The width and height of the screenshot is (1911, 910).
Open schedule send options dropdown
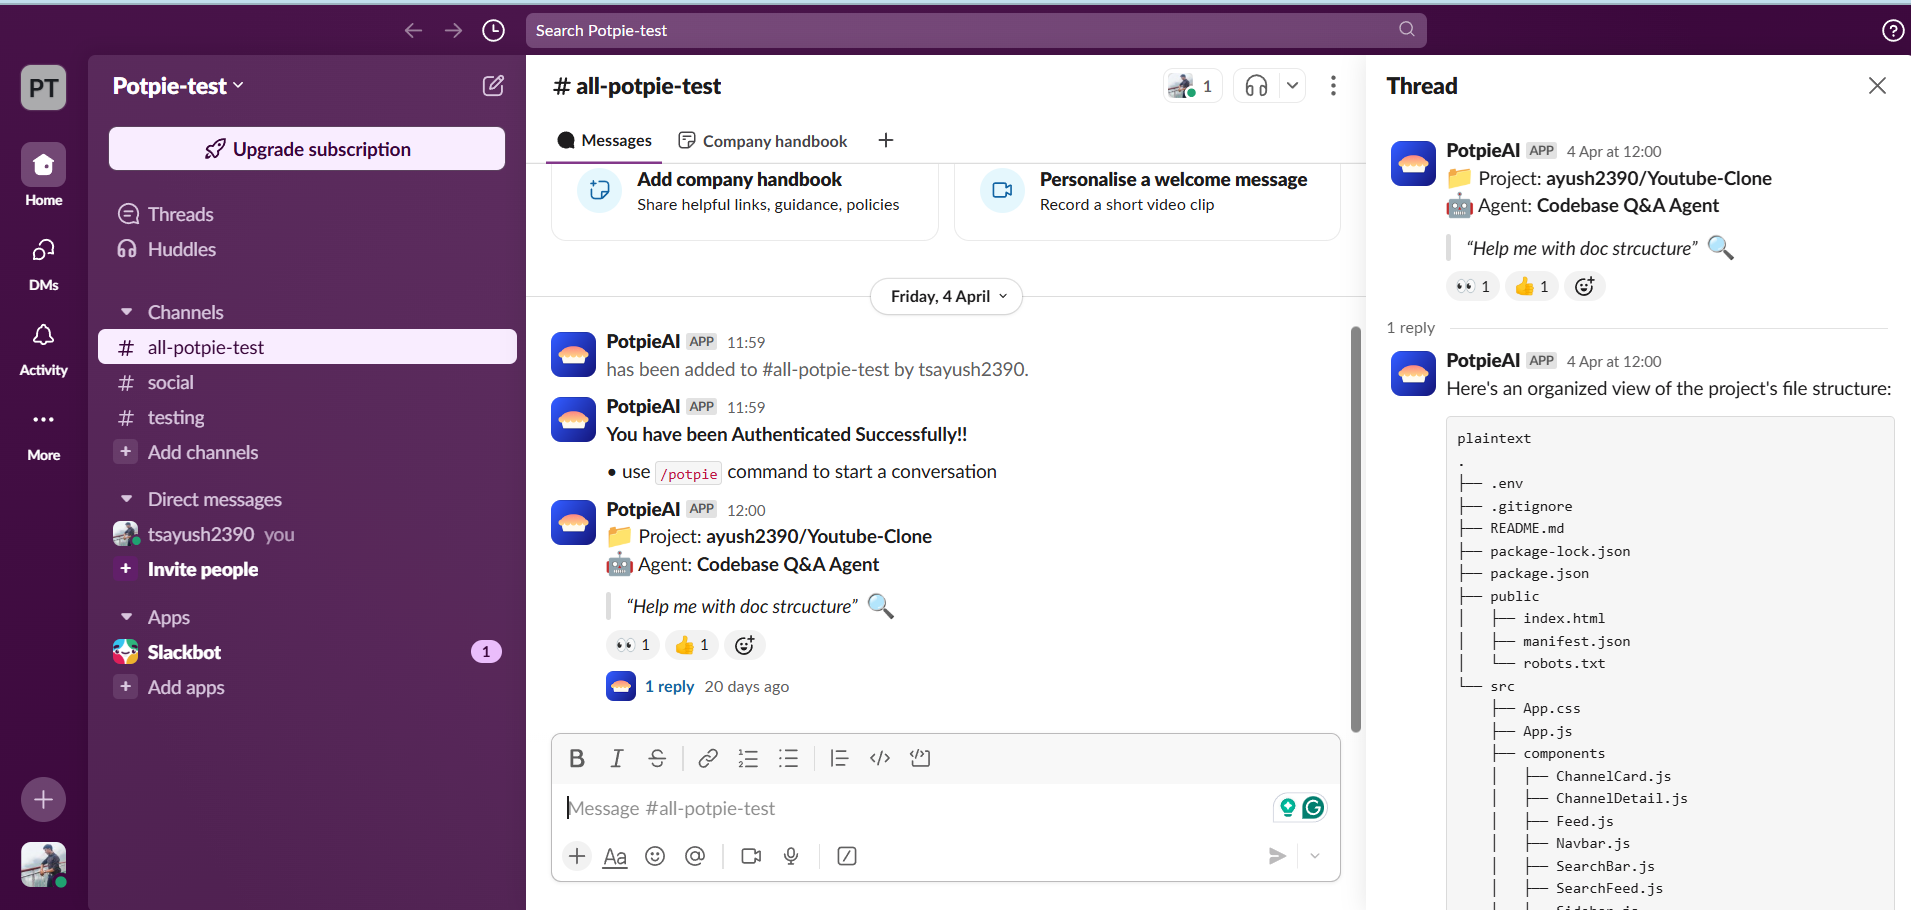point(1315,856)
